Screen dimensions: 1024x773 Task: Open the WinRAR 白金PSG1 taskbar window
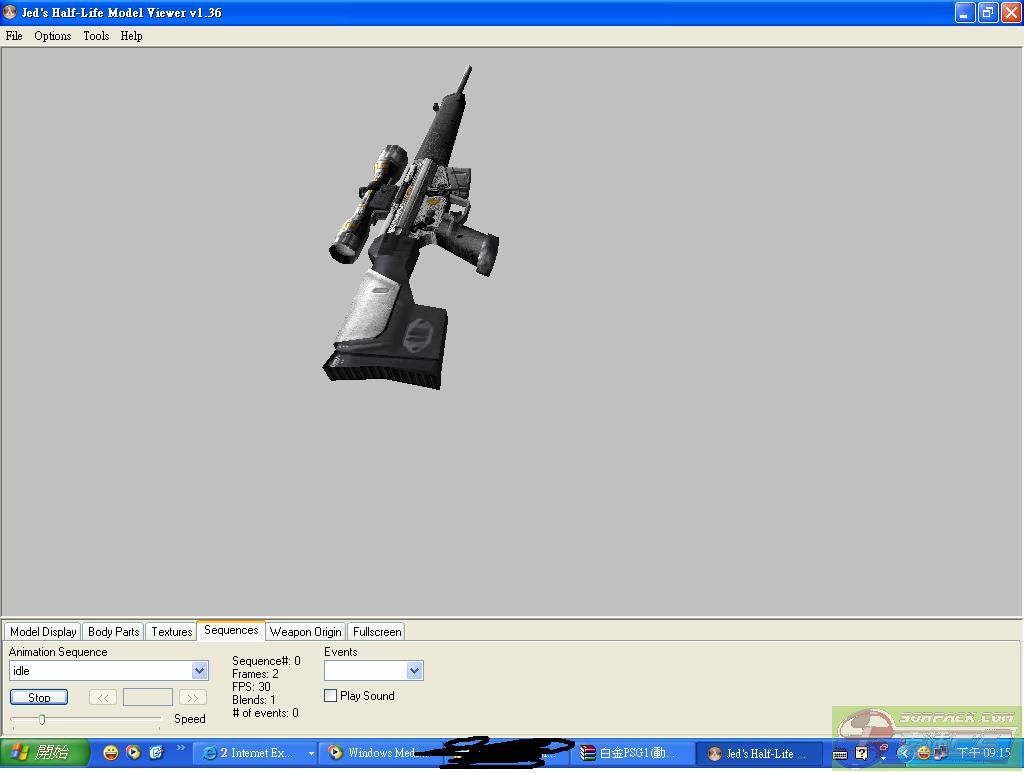(x=630, y=753)
